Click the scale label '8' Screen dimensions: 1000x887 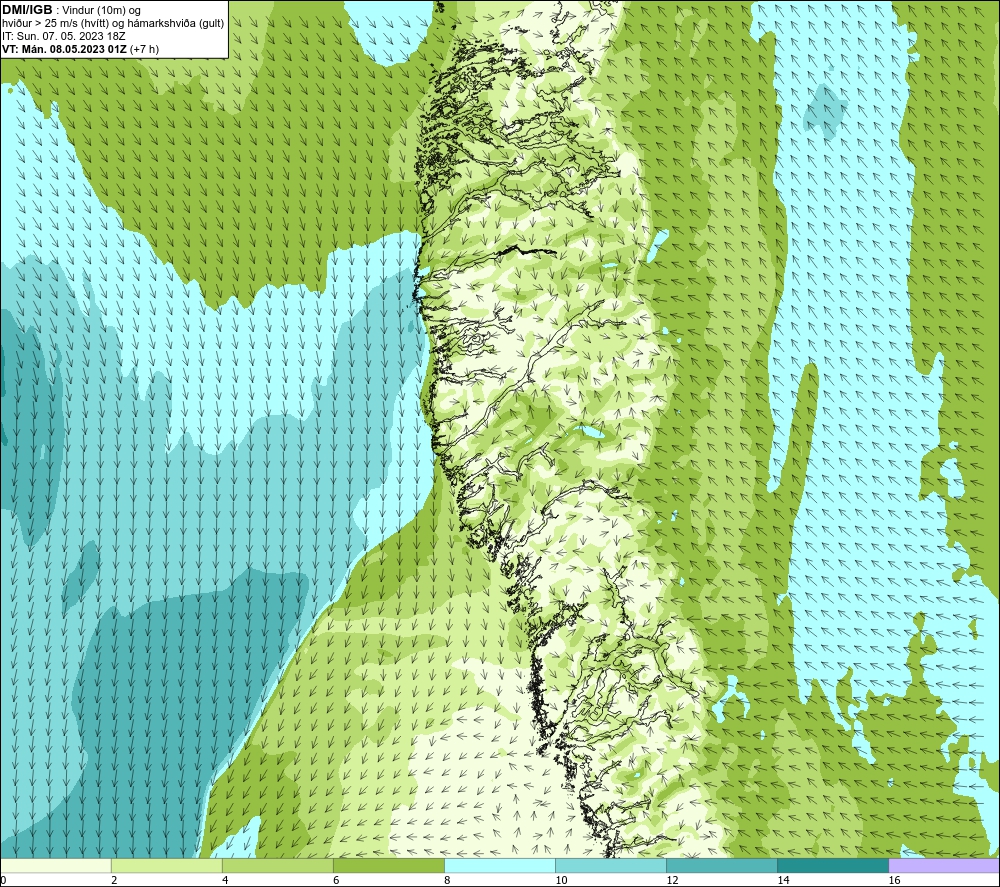tap(447, 881)
